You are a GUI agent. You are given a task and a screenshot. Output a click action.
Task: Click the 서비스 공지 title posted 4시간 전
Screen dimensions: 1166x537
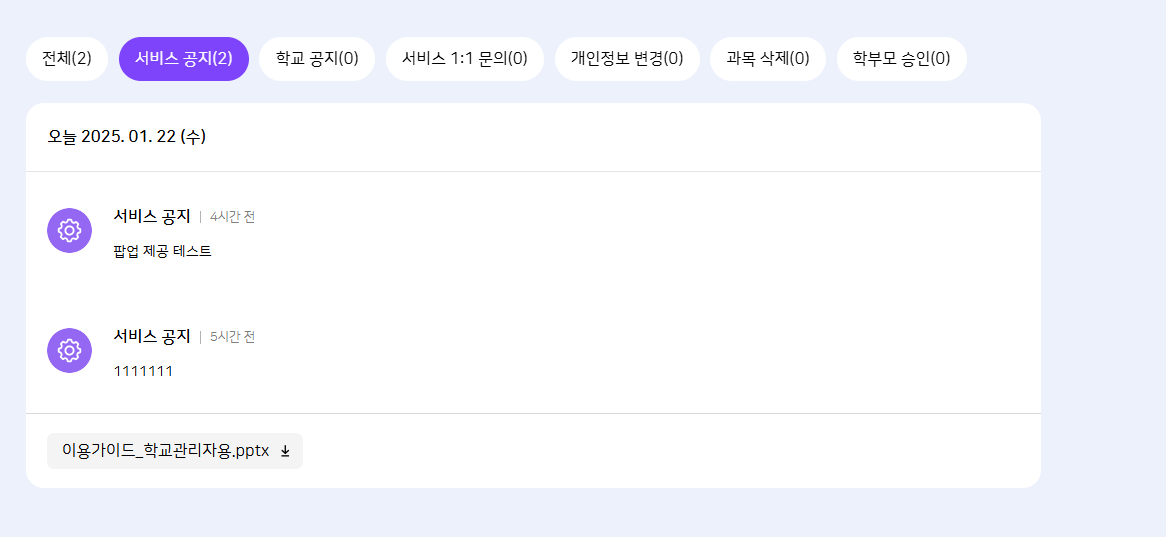tap(152, 216)
